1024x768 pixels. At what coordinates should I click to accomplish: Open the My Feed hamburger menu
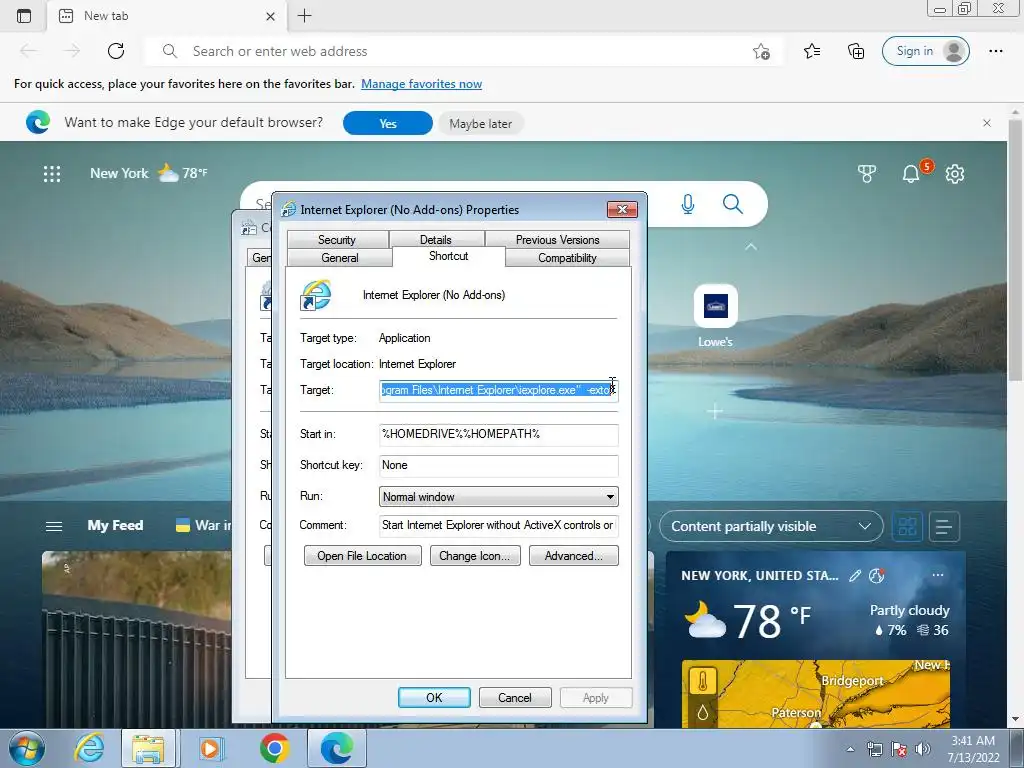tap(54, 526)
